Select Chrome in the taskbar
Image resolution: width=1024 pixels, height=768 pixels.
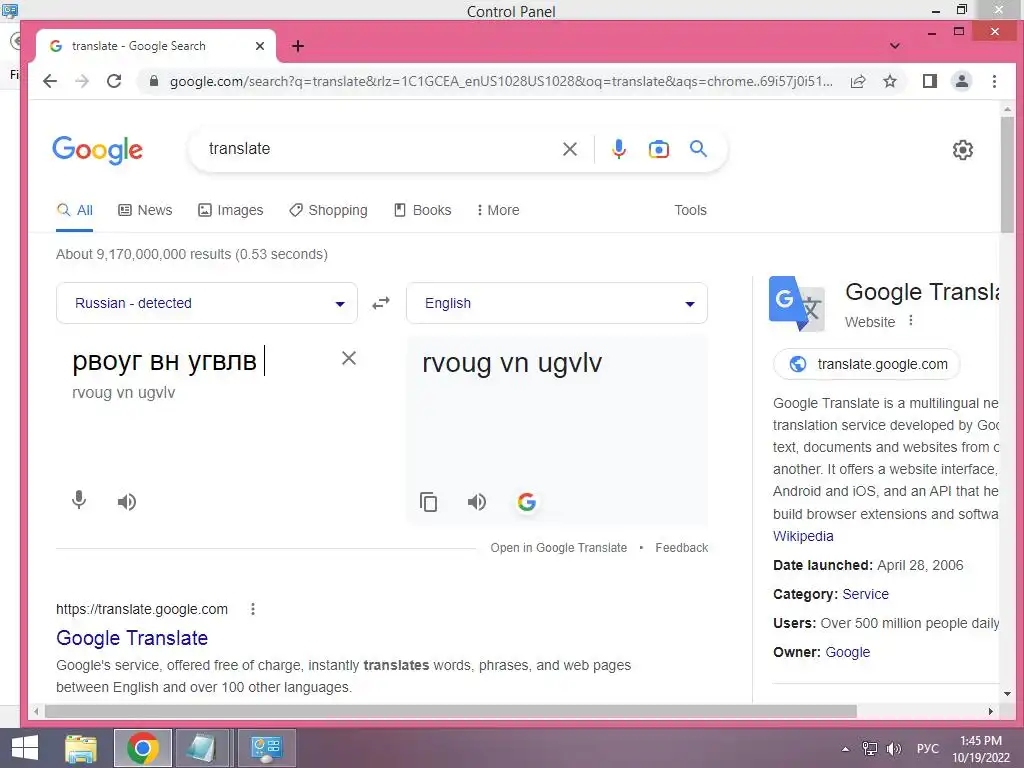(x=143, y=748)
